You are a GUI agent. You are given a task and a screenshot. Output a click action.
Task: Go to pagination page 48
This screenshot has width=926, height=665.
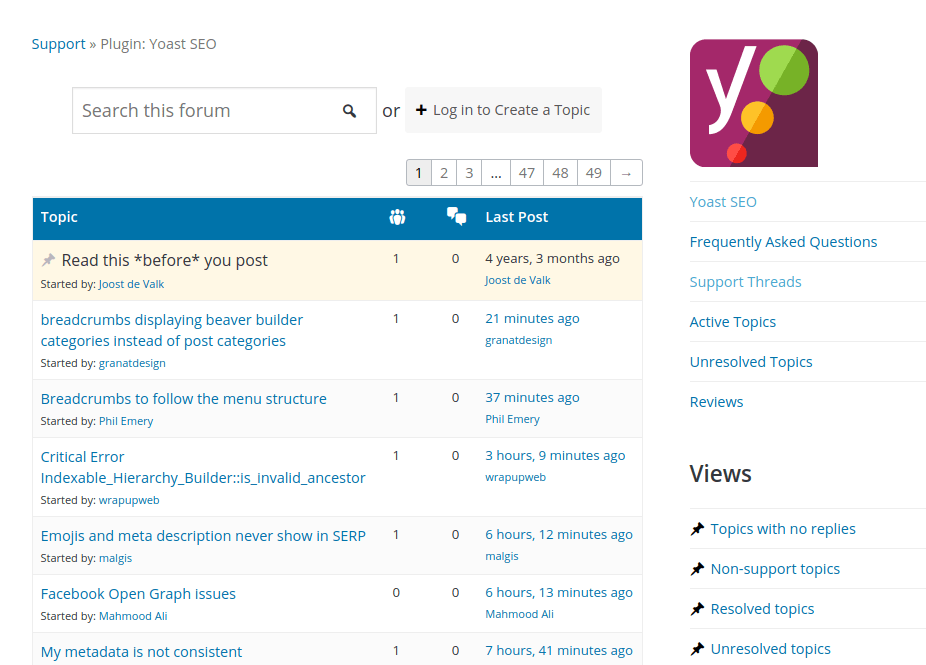[x=560, y=173]
